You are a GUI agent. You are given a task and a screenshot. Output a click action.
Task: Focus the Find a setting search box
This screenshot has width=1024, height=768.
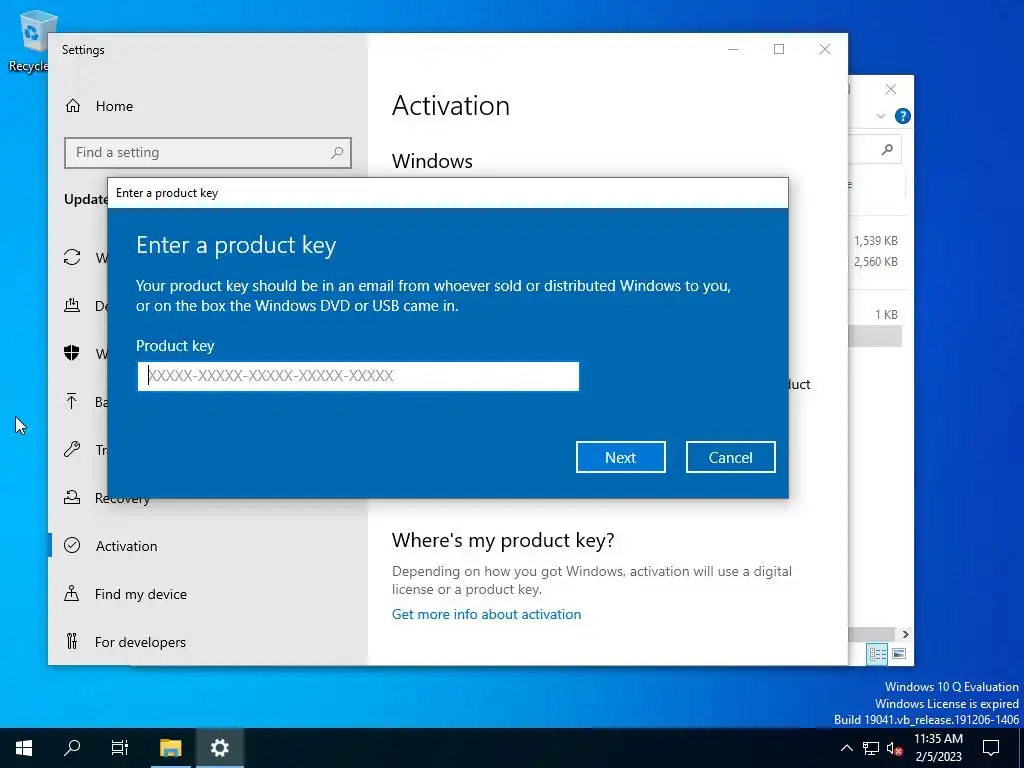click(x=208, y=153)
